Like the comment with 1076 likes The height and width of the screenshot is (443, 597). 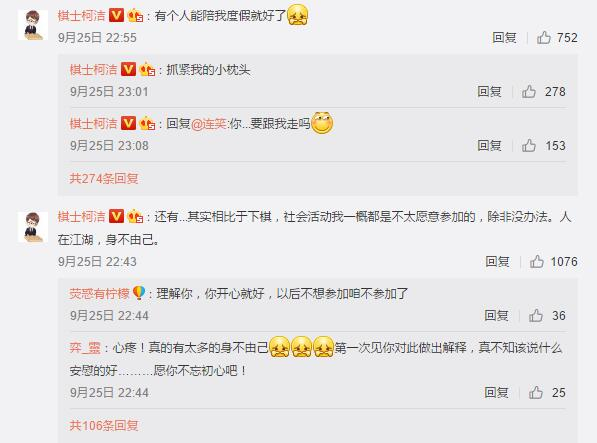(x=537, y=261)
